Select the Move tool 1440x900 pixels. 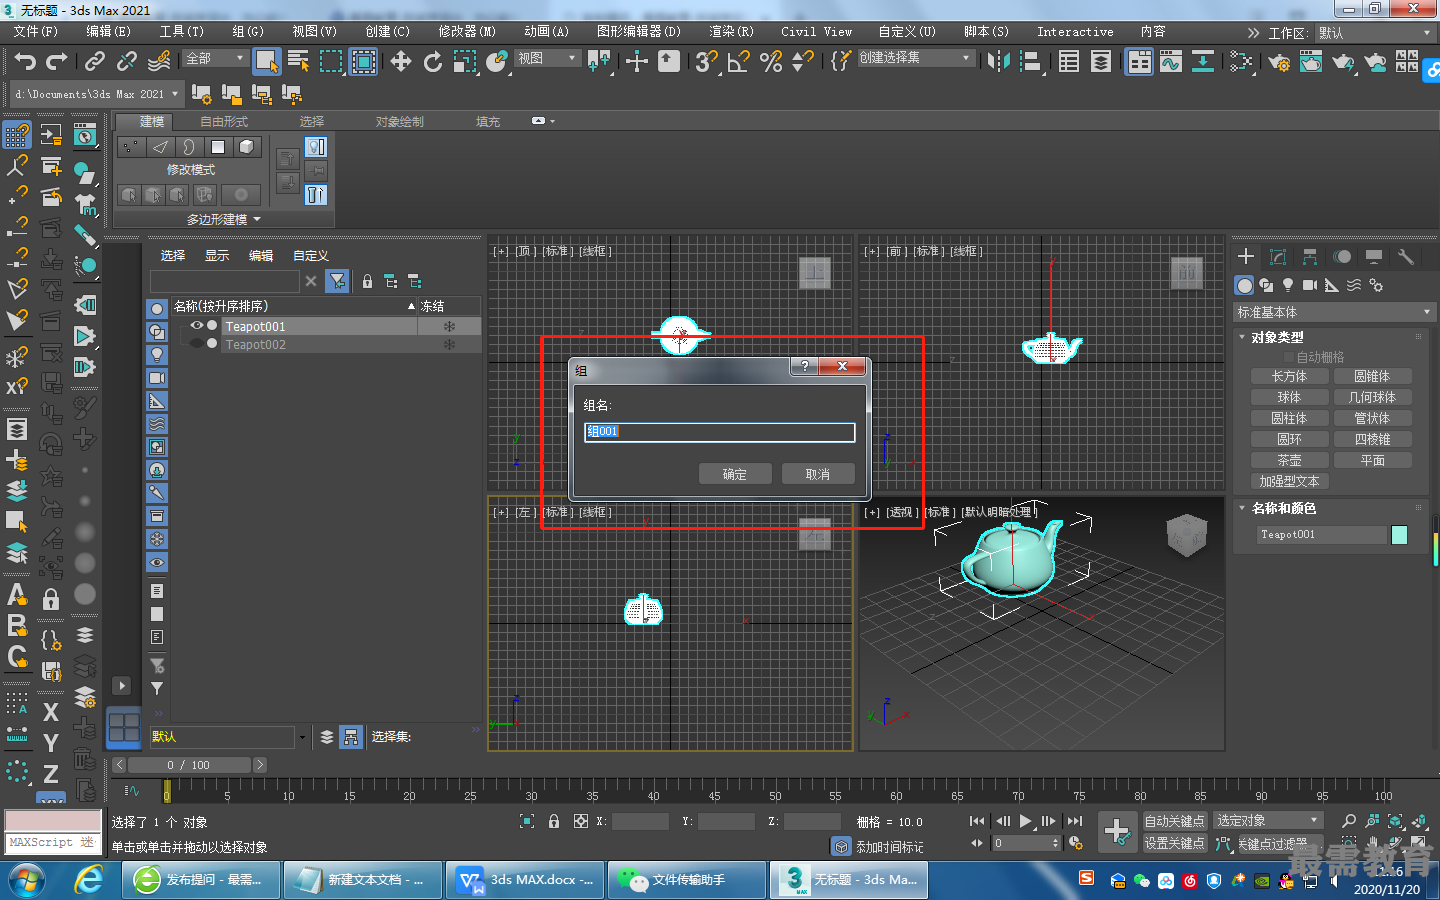(400, 62)
